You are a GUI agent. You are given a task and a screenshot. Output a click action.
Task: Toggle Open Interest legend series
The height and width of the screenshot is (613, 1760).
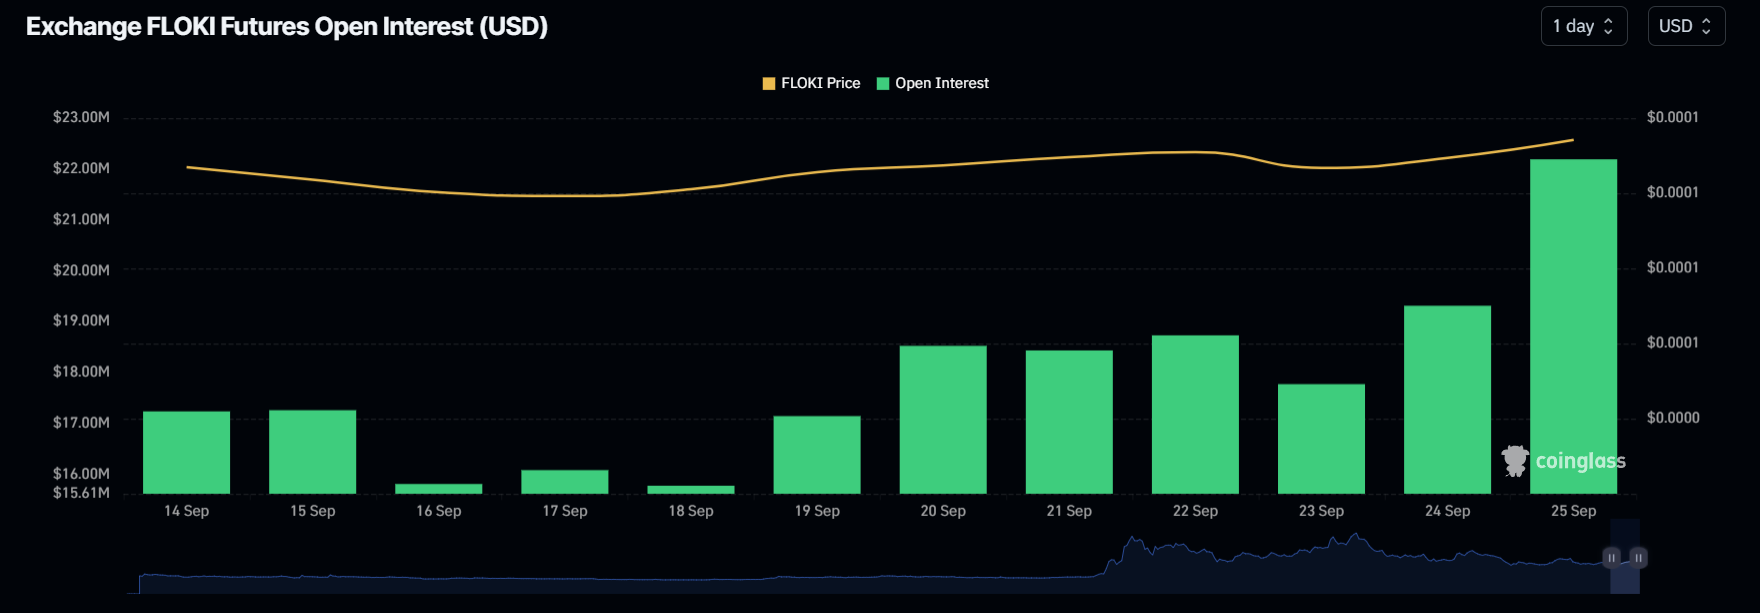(932, 83)
